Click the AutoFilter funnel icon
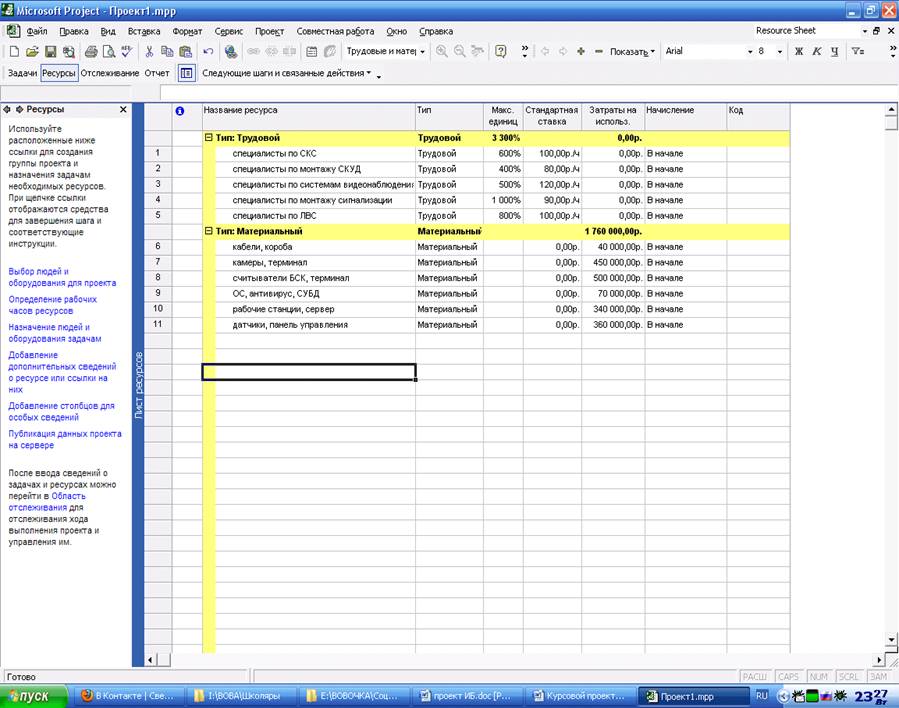Image resolution: width=899 pixels, height=708 pixels. click(x=857, y=51)
